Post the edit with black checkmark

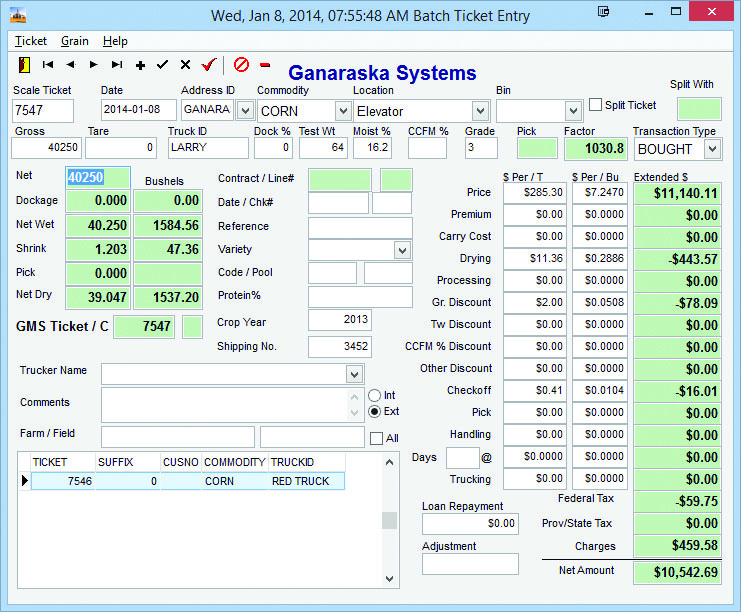point(163,64)
